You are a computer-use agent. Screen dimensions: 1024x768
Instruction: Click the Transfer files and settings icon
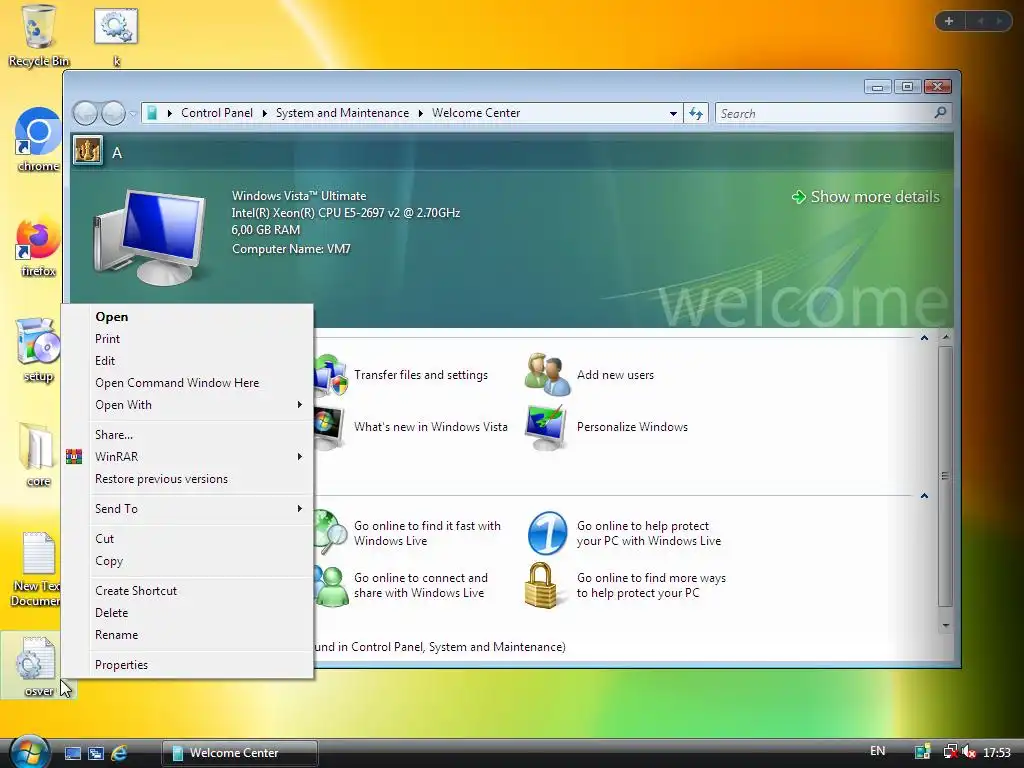pos(330,376)
